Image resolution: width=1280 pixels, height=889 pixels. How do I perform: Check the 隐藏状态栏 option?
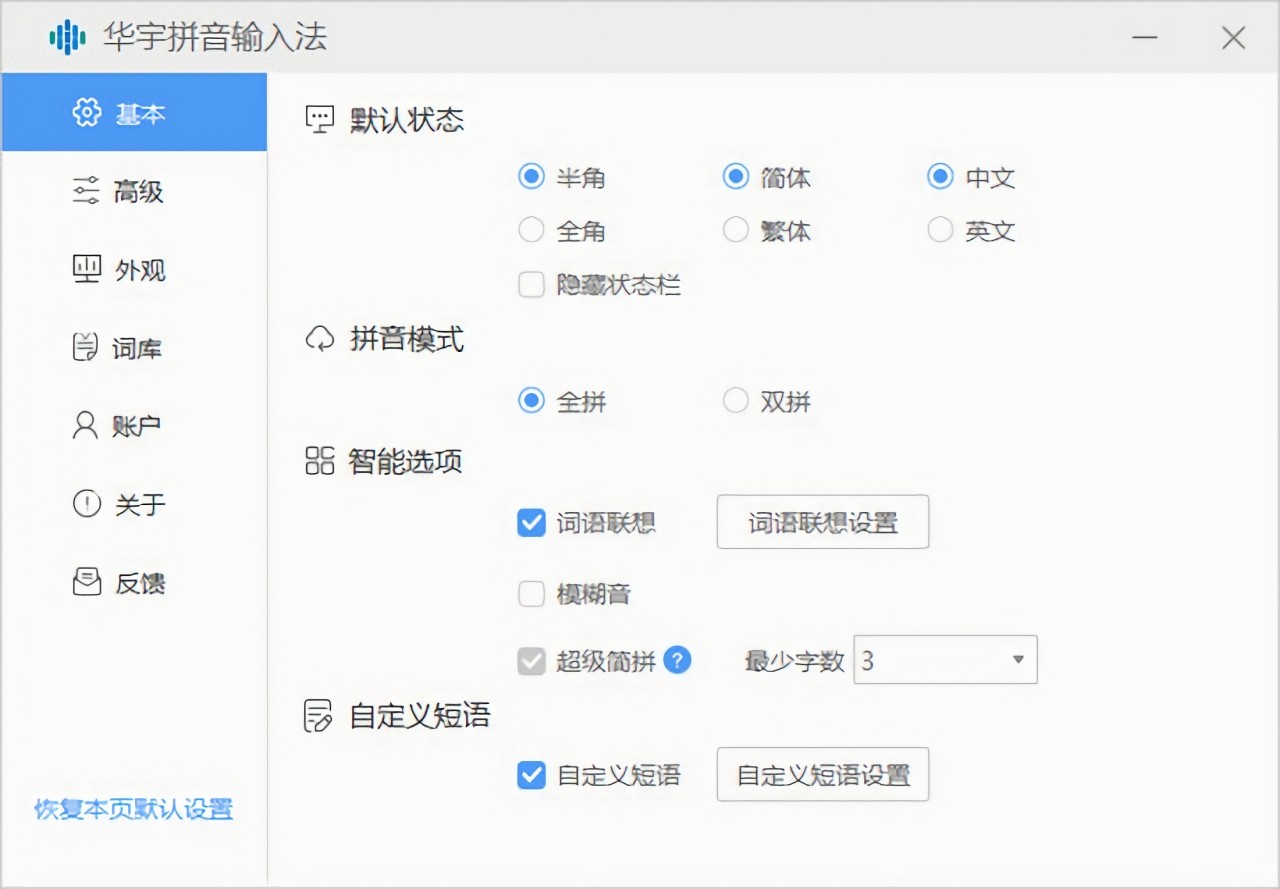tap(531, 285)
